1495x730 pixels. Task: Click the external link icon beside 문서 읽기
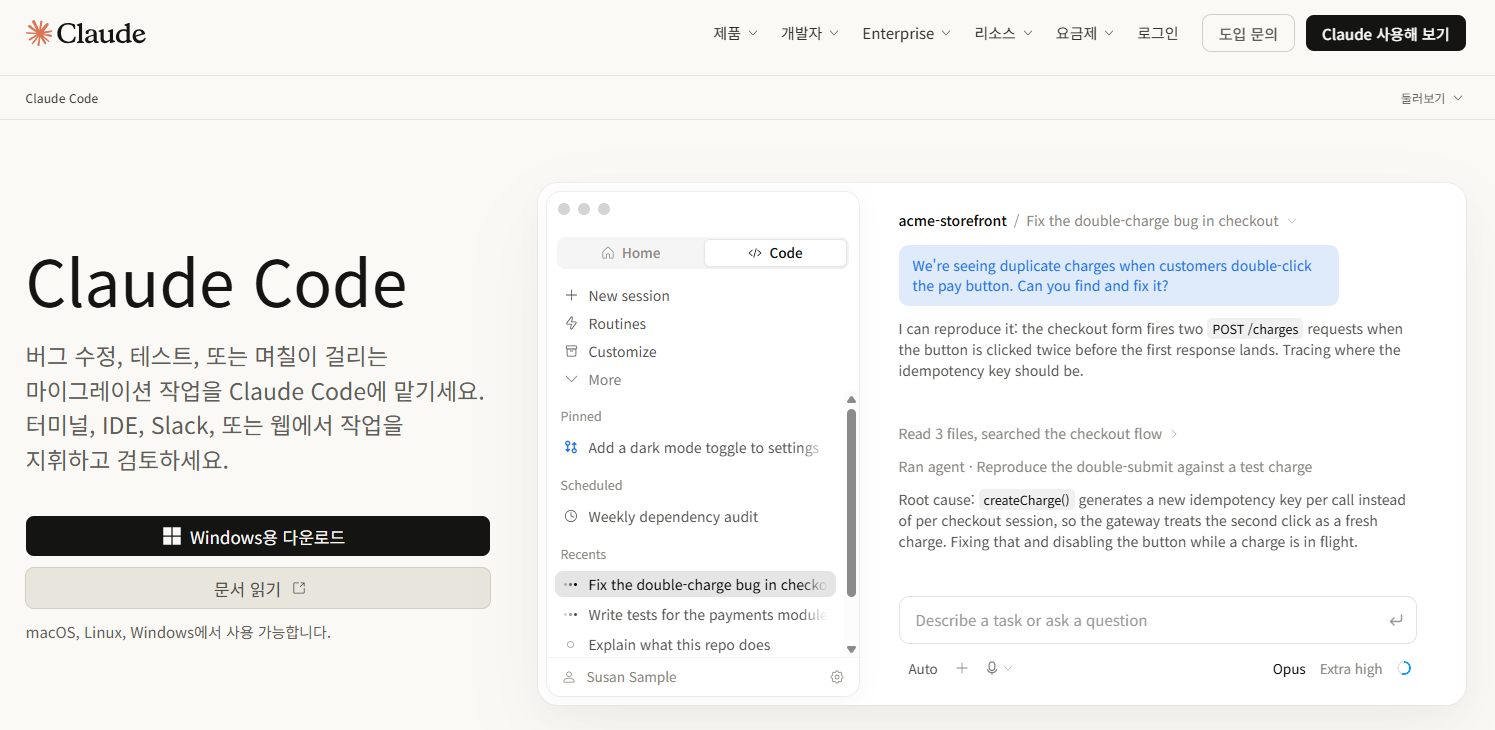point(299,588)
